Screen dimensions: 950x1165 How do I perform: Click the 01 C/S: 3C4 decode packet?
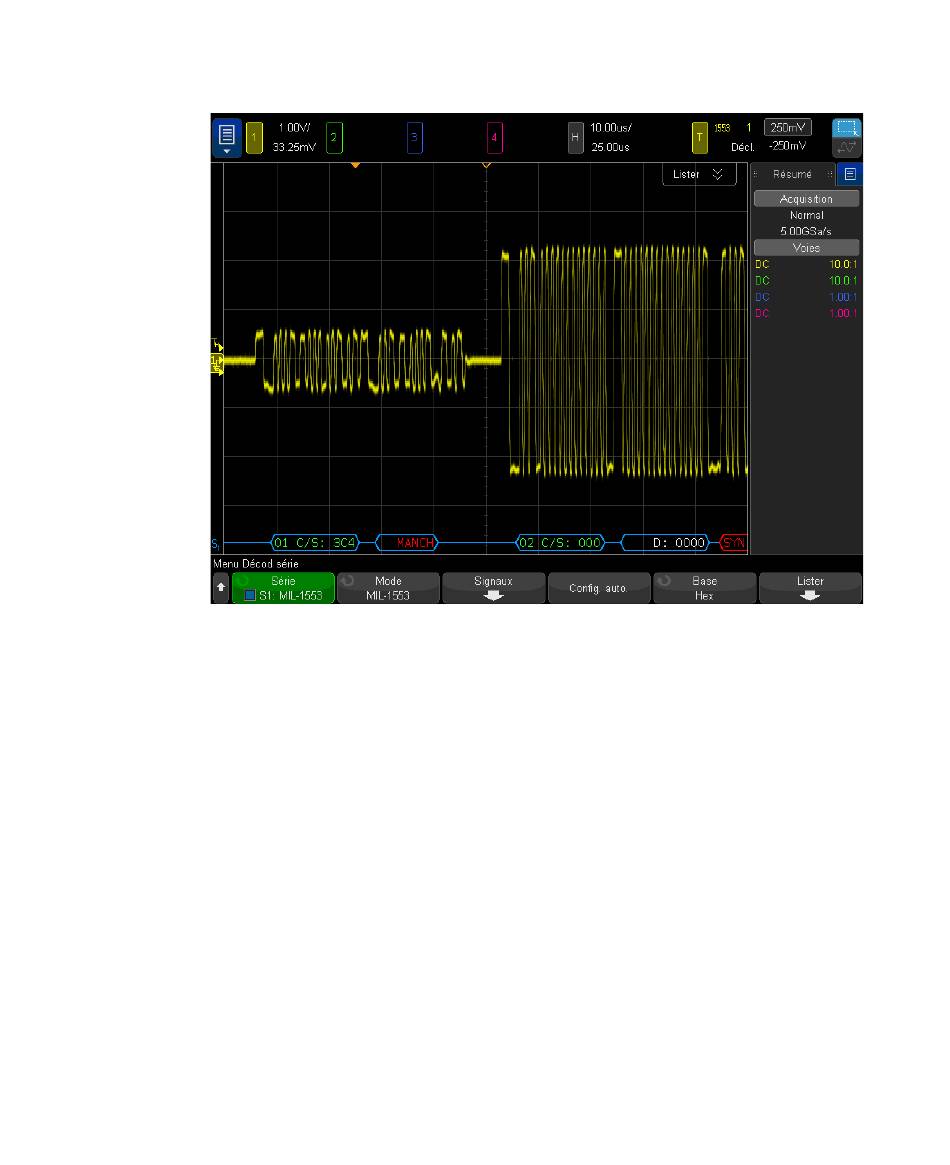(315, 543)
